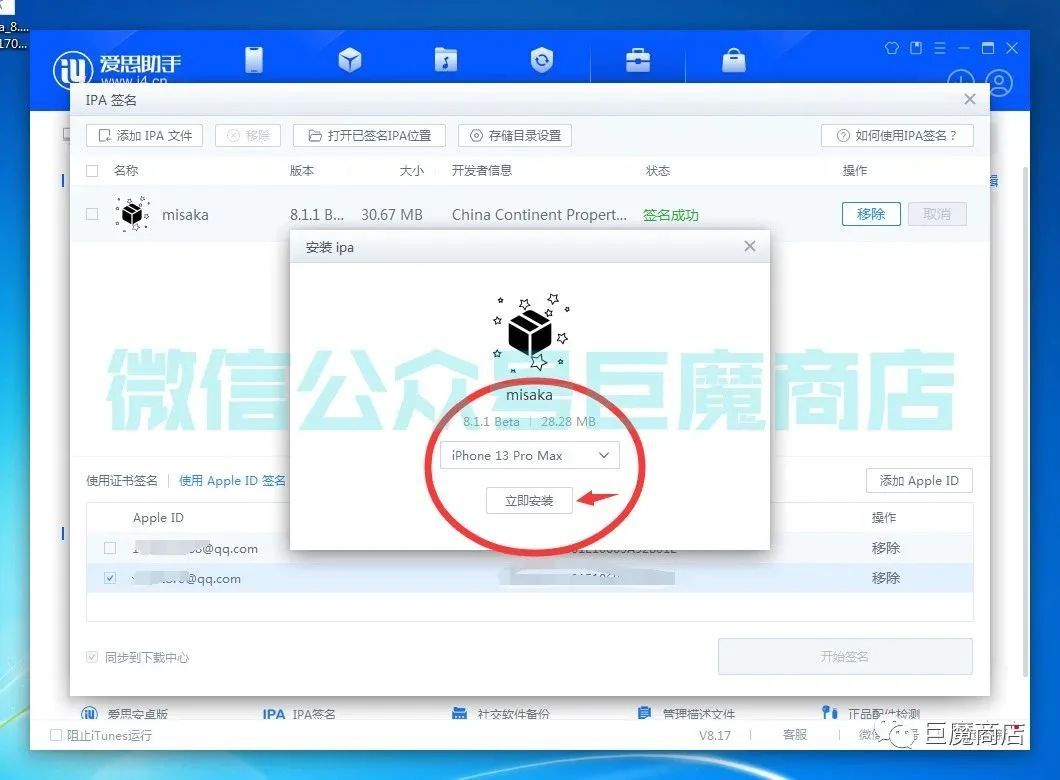Open the toolbox briefcase icon
Viewport: 1060px width, 780px height.
637,60
